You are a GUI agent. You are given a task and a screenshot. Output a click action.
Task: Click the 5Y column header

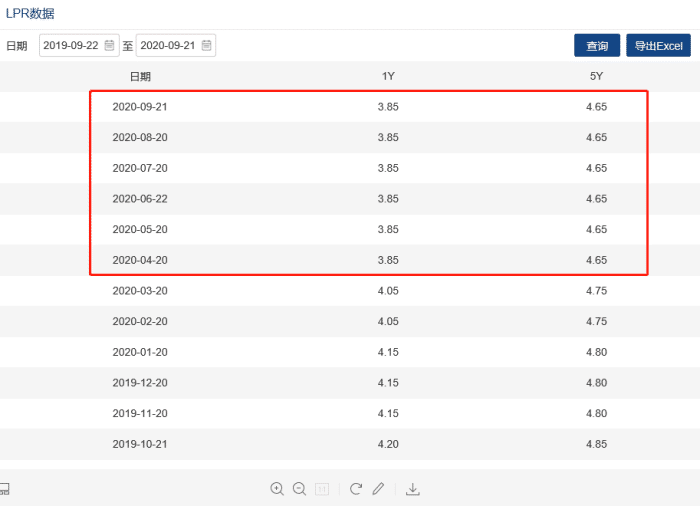(596, 77)
